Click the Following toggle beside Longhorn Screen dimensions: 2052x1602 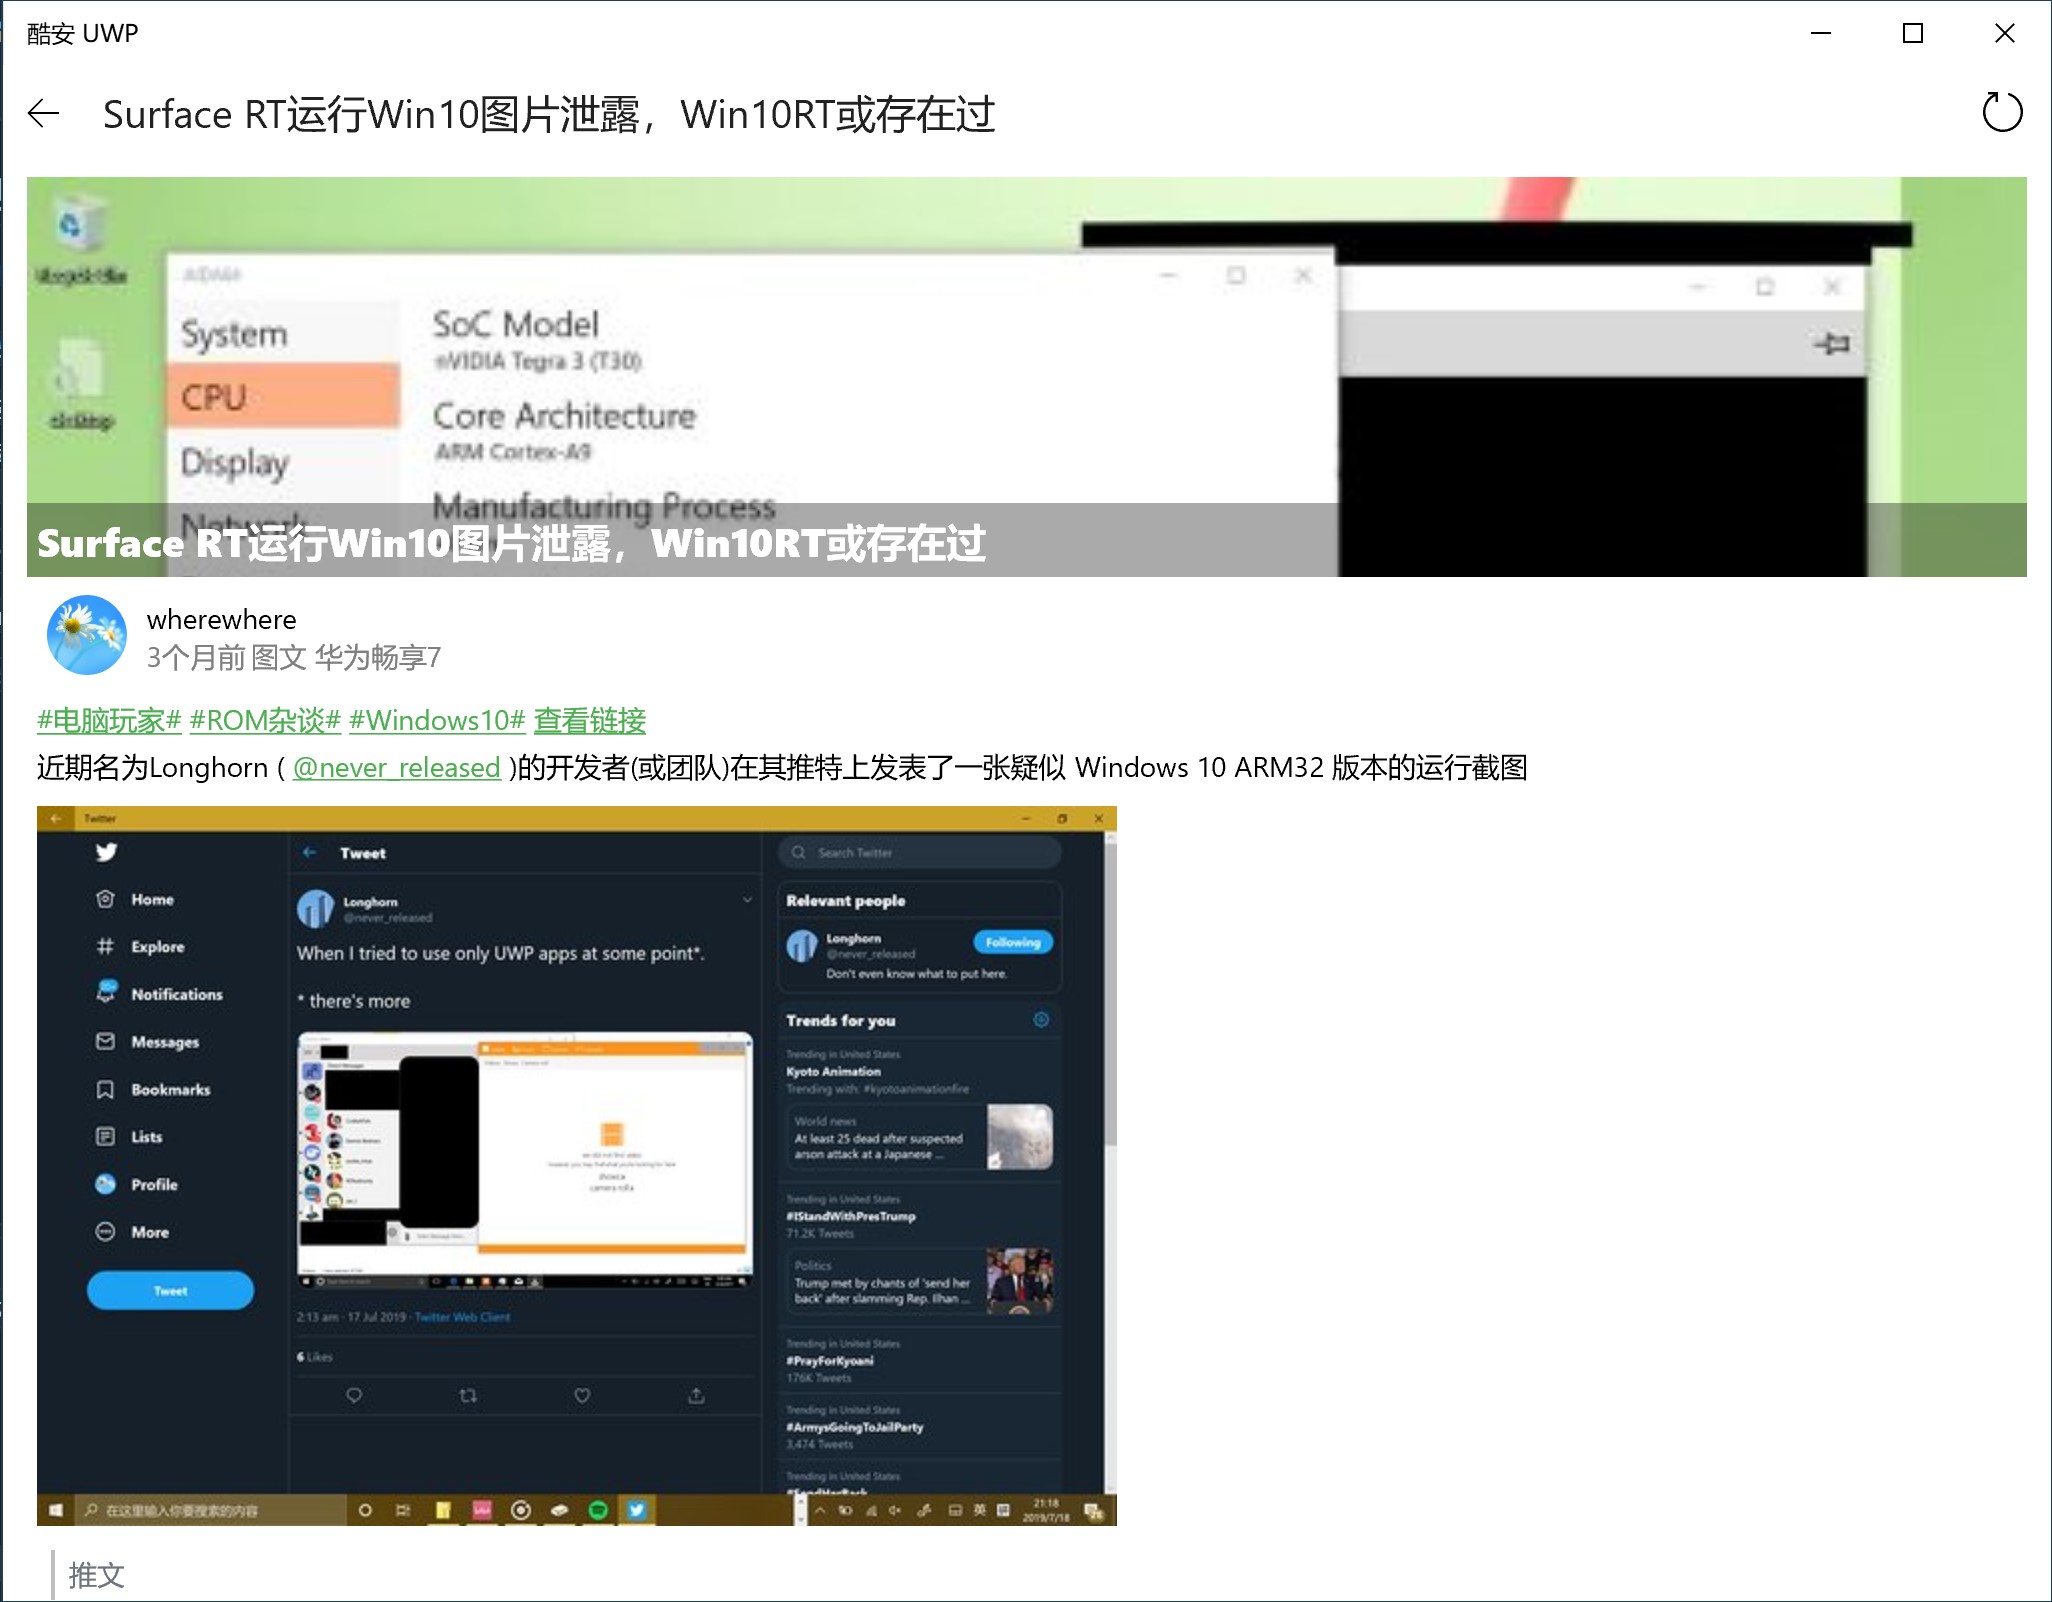1012,942
